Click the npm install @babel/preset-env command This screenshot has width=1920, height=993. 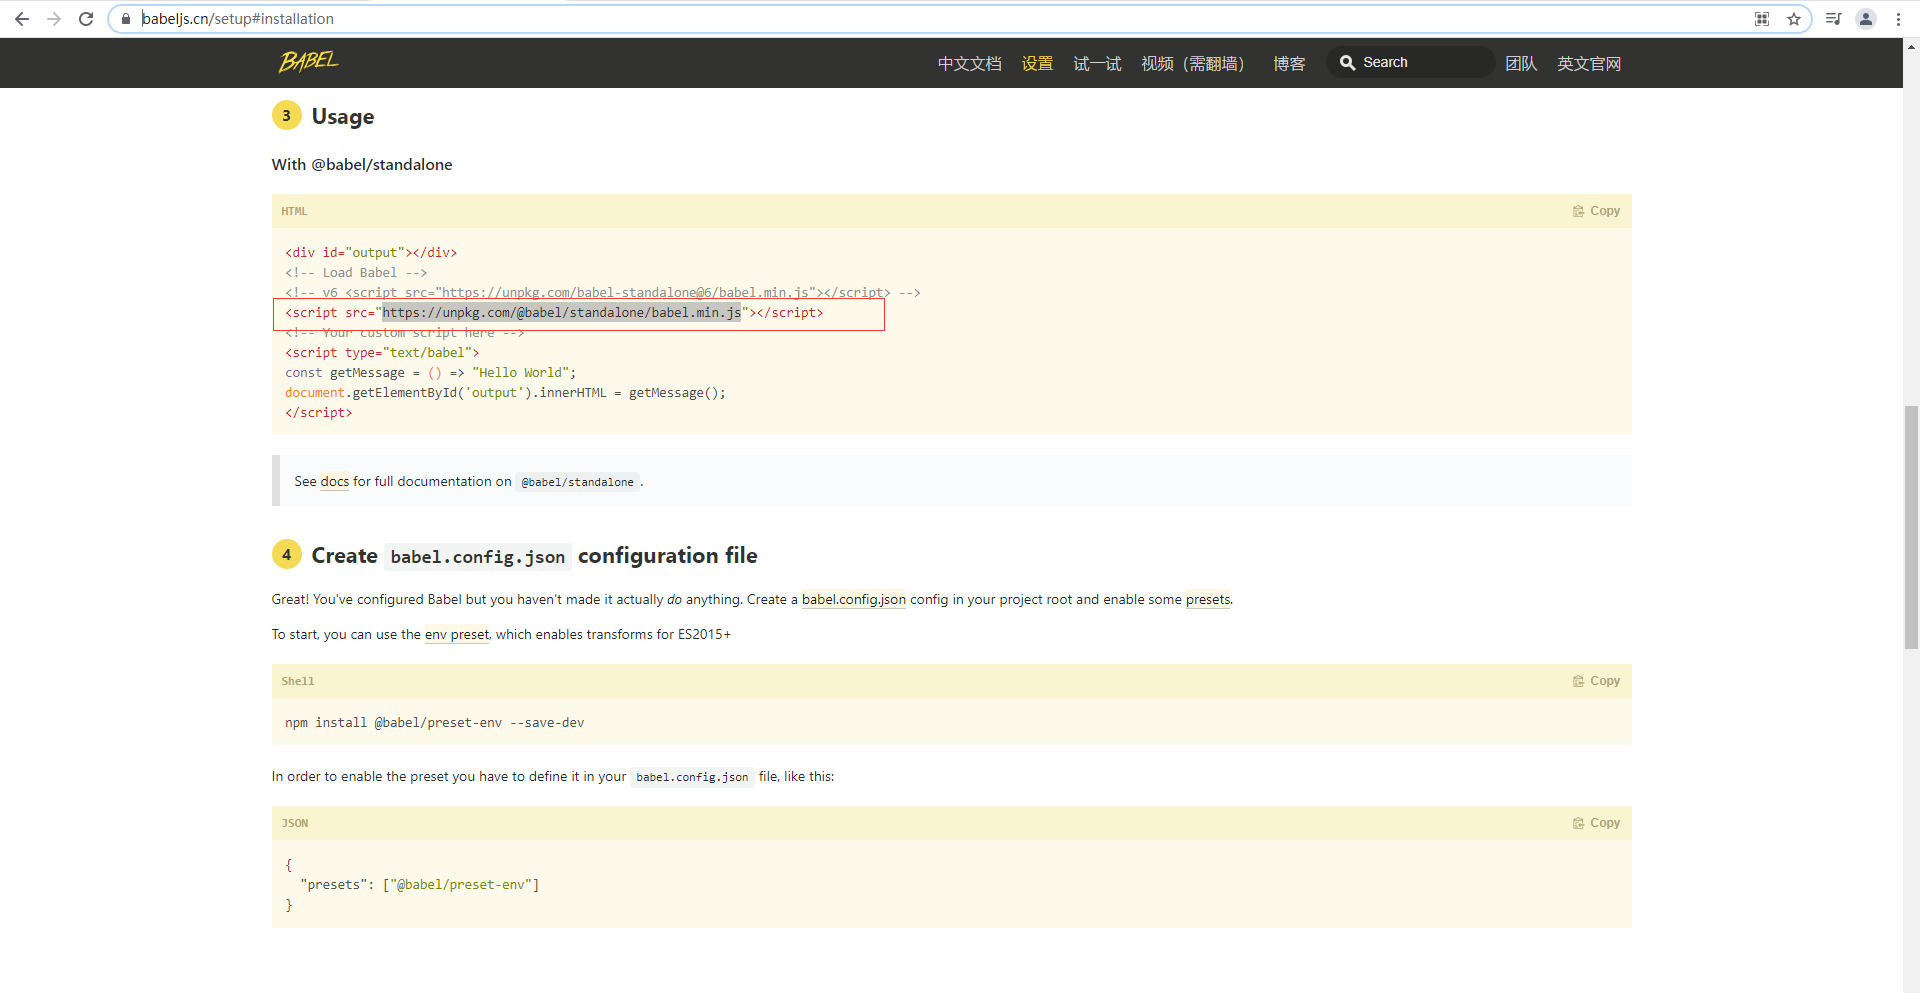435,722
